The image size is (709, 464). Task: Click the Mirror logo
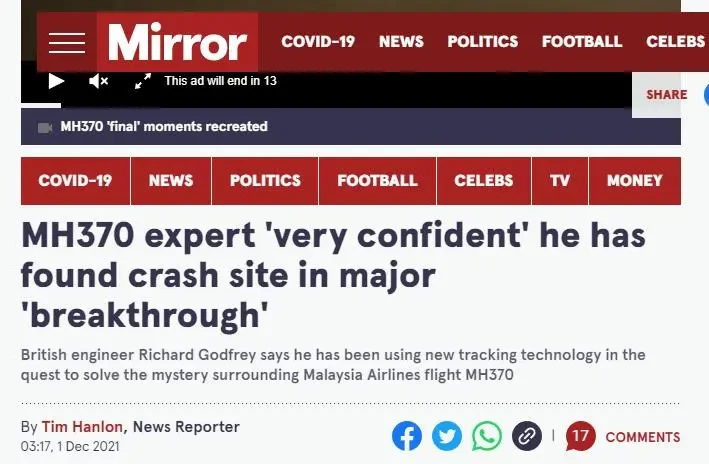(177, 42)
